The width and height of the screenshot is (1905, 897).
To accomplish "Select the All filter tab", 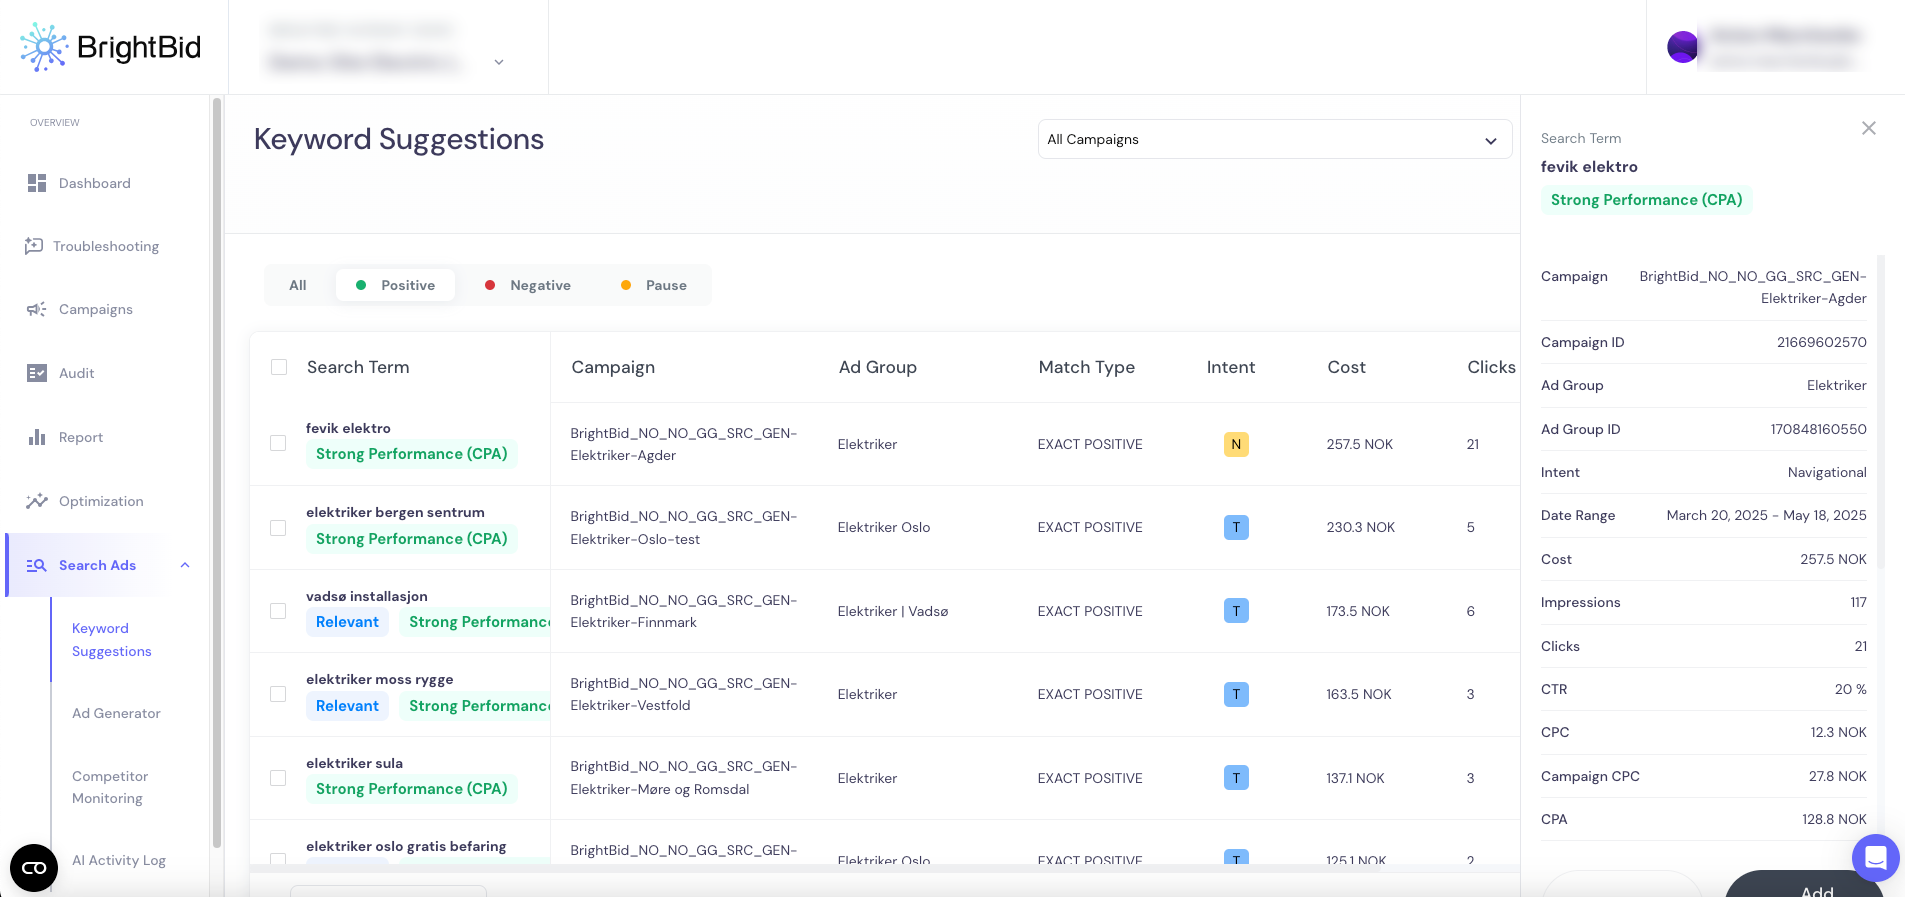I will coord(298,285).
